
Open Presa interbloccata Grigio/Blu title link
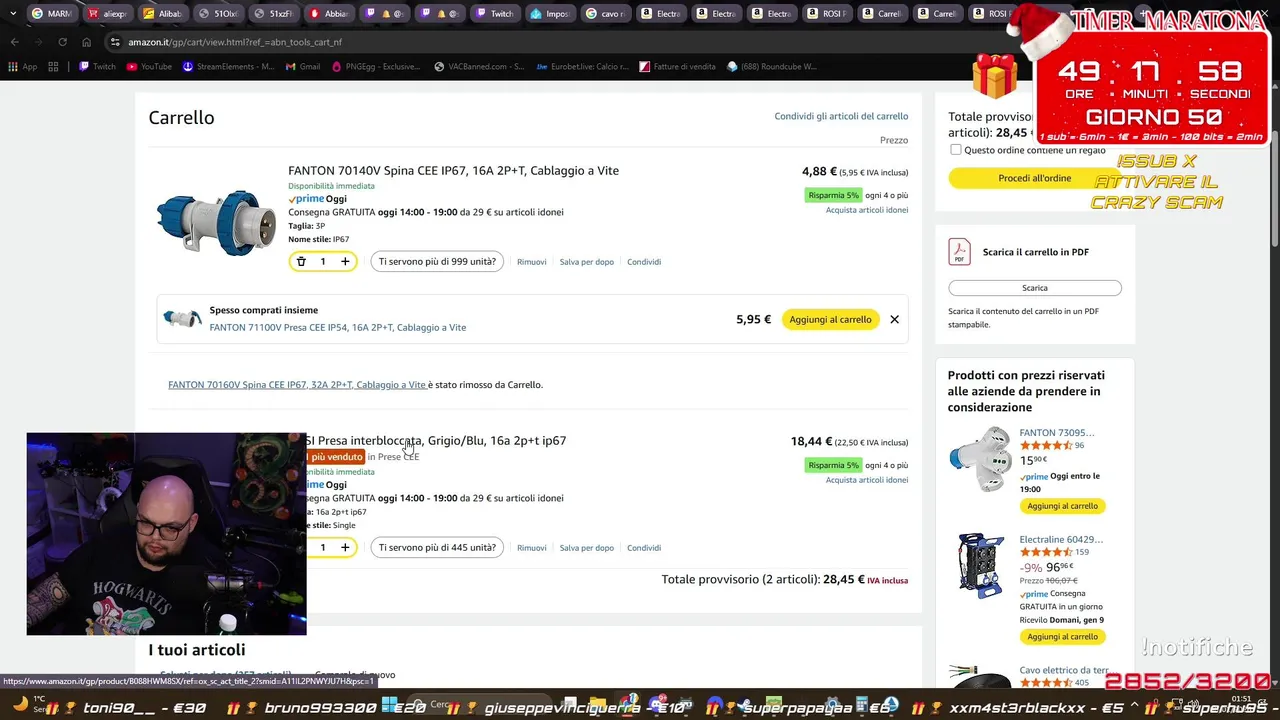click(x=436, y=441)
